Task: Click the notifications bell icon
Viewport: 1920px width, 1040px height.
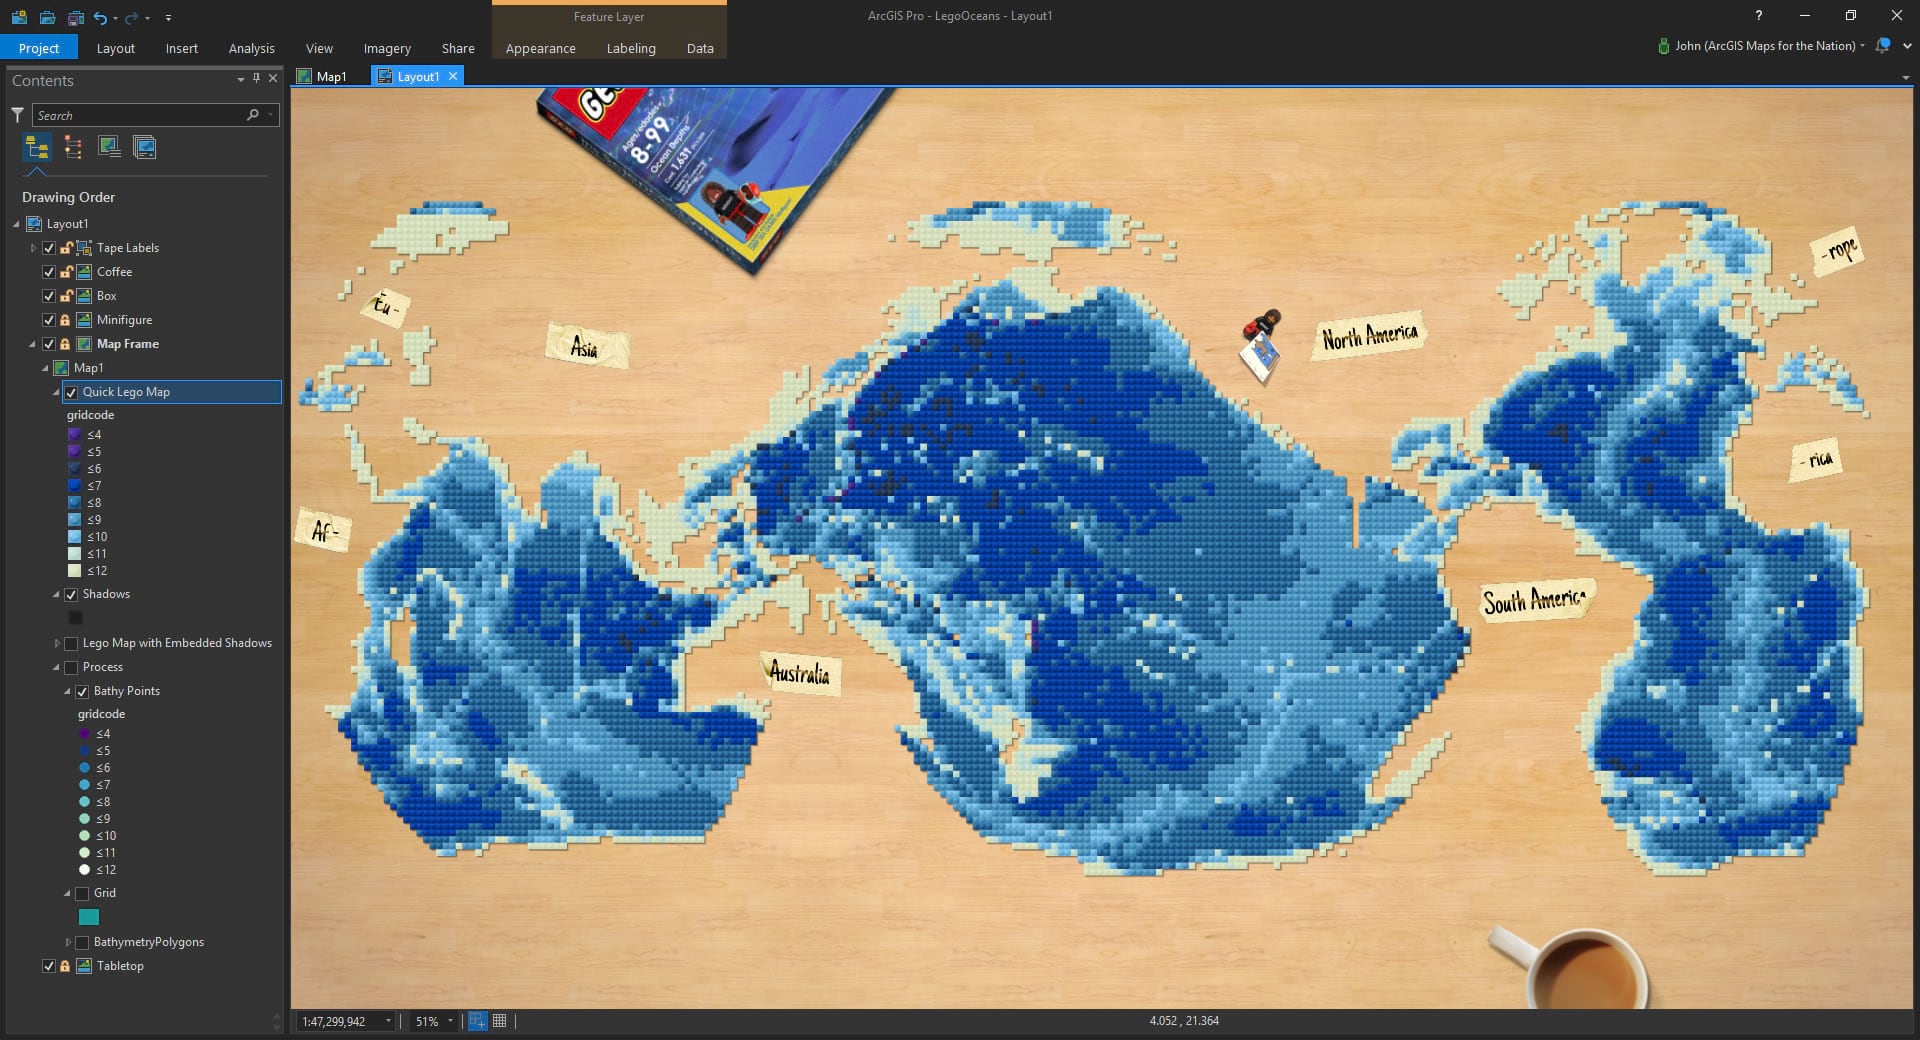Action: click(x=1883, y=45)
